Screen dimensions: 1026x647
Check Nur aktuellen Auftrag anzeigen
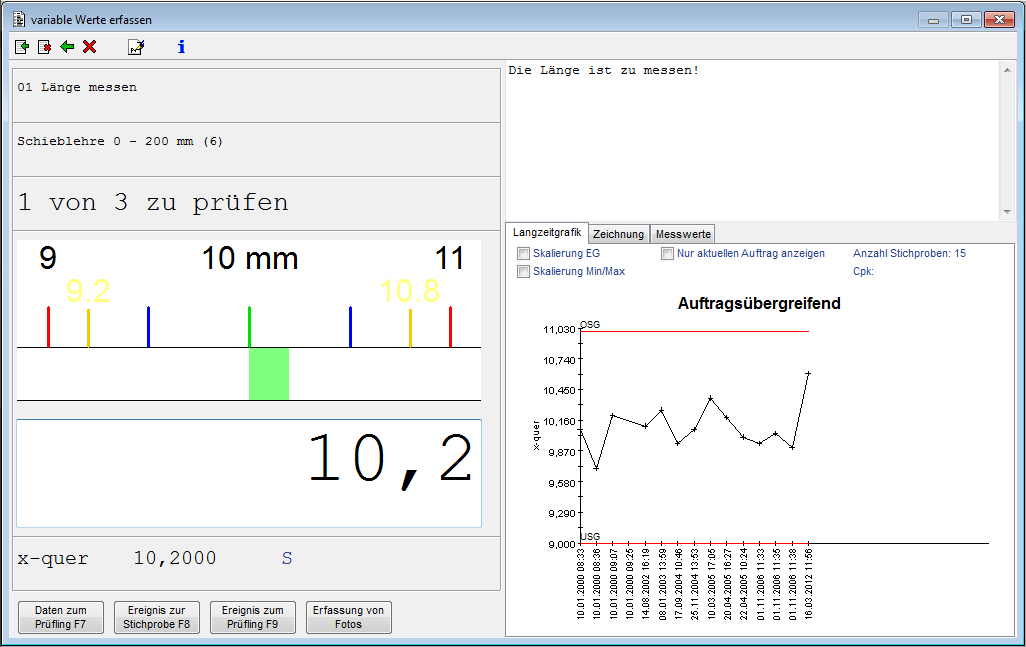coord(667,254)
